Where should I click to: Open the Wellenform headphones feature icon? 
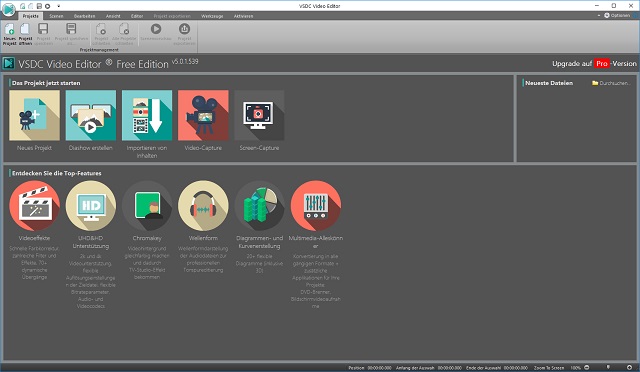tap(203, 206)
